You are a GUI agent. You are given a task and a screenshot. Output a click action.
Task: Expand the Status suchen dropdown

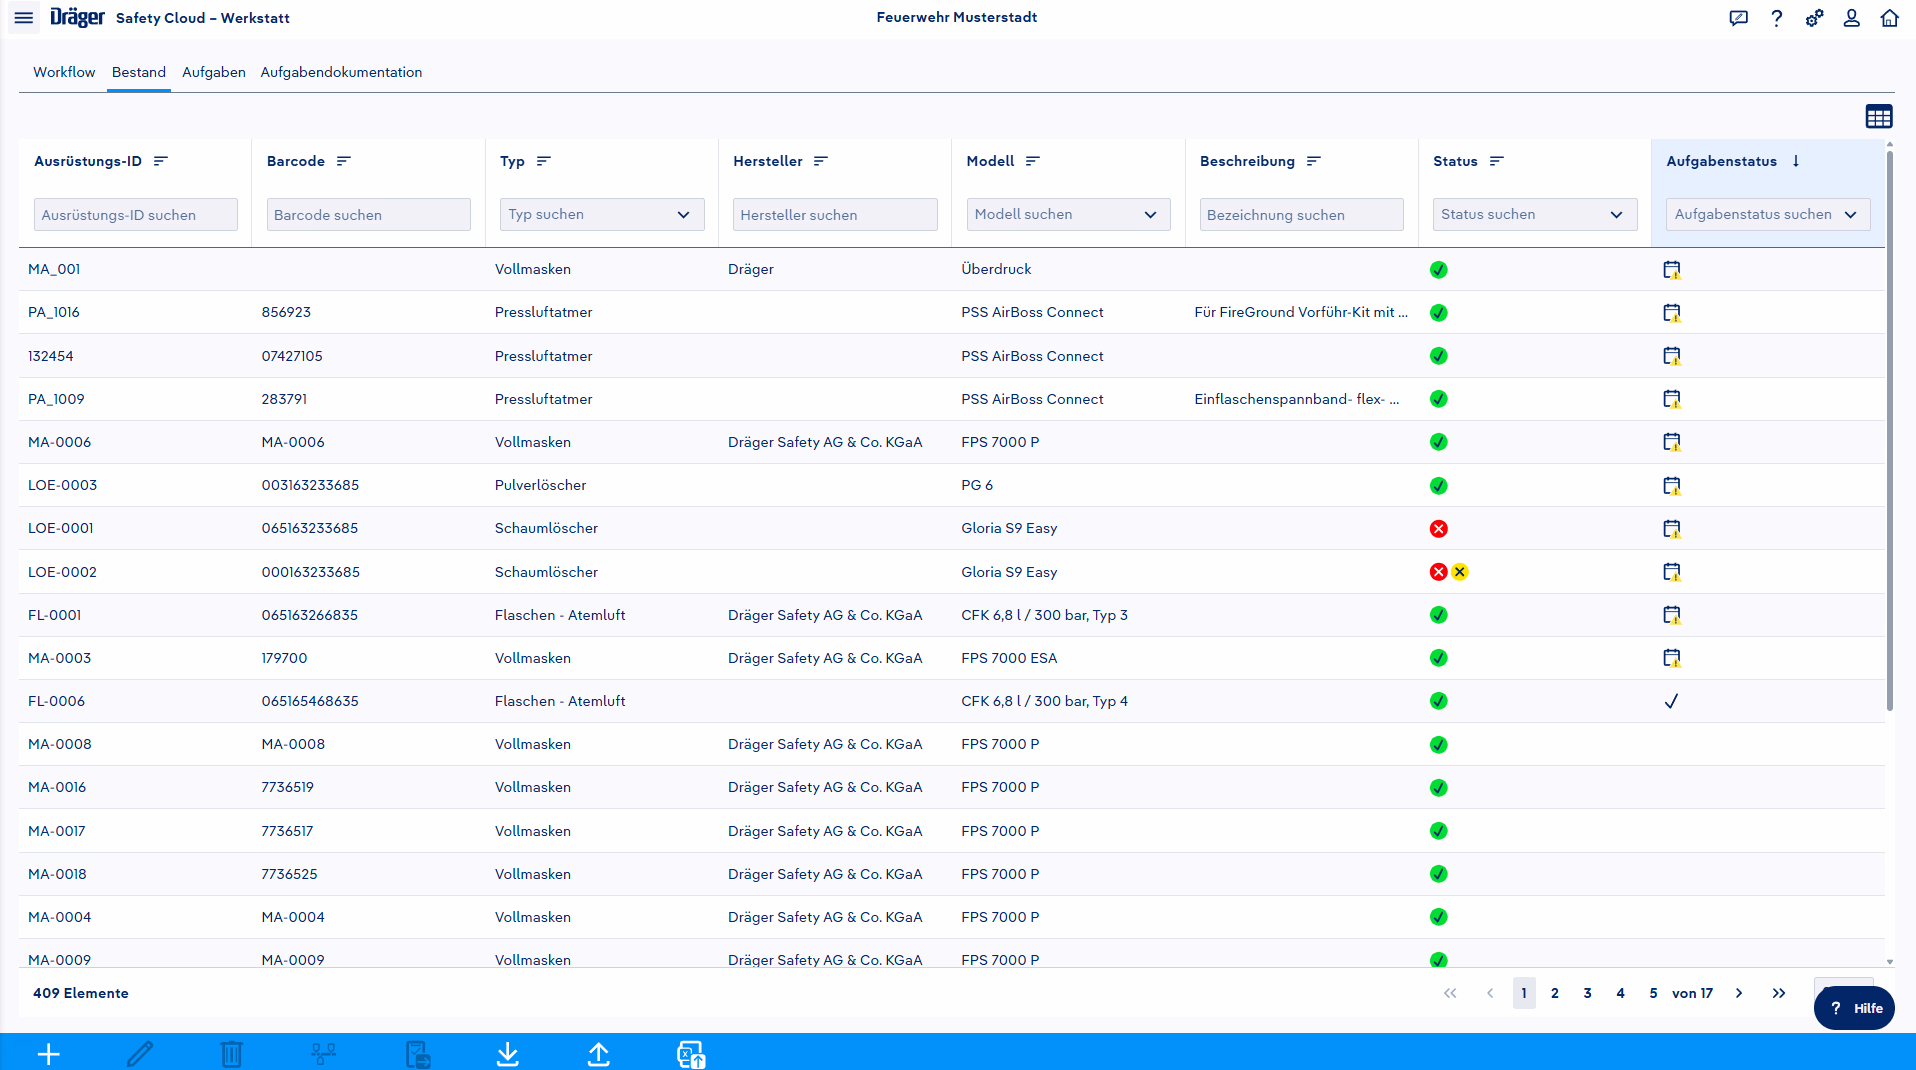tap(1617, 215)
